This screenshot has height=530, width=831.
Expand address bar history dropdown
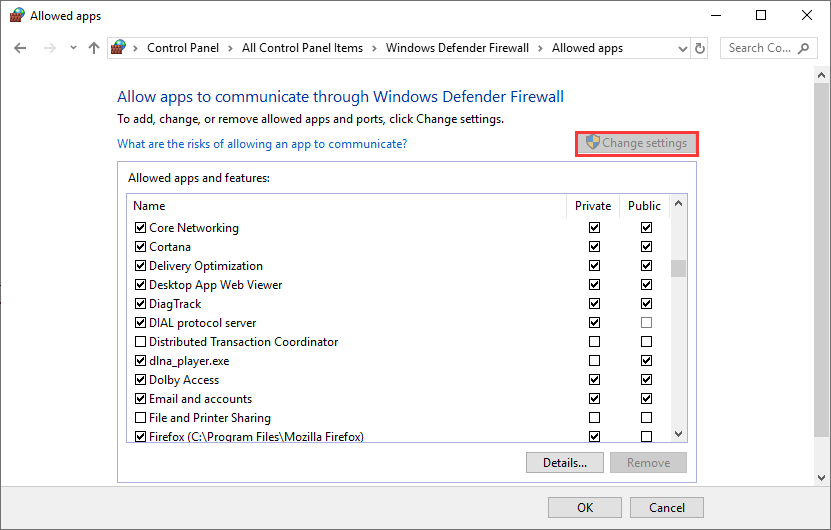pyautogui.click(x=683, y=49)
